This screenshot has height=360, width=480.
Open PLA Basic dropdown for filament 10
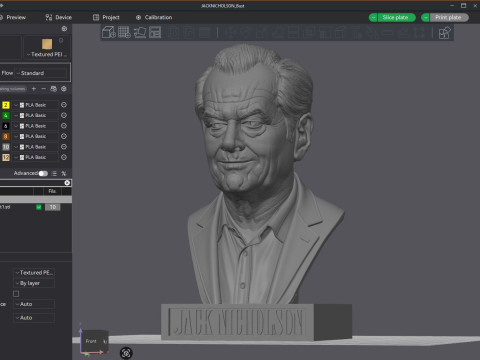pos(36,147)
